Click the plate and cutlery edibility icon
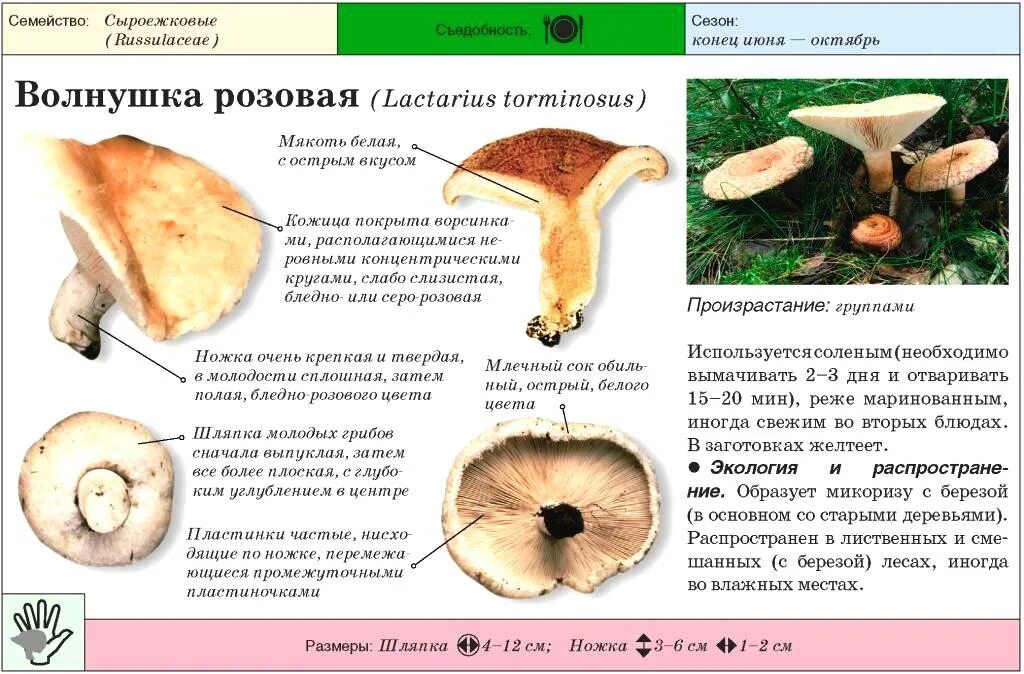 click(563, 29)
